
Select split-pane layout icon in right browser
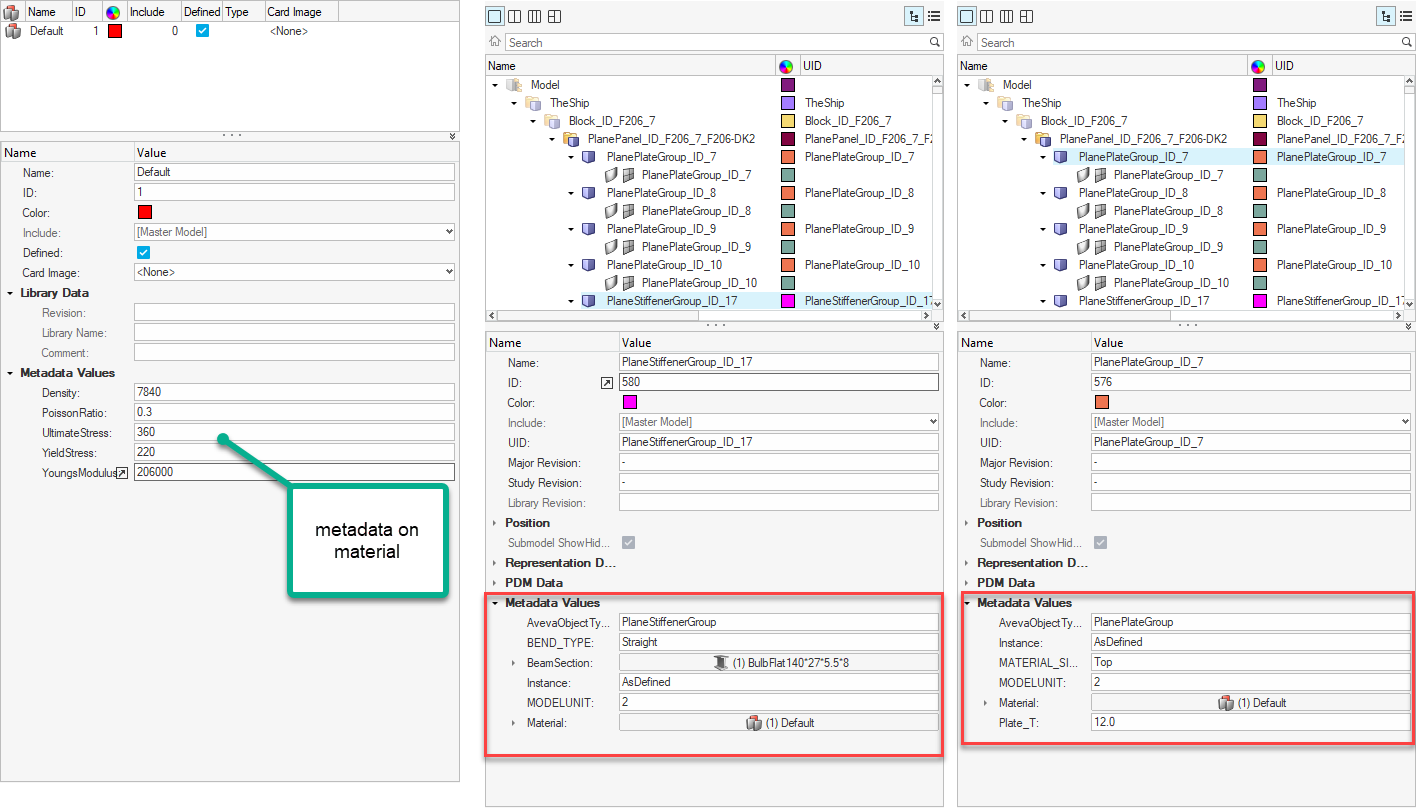point(1026,16)
